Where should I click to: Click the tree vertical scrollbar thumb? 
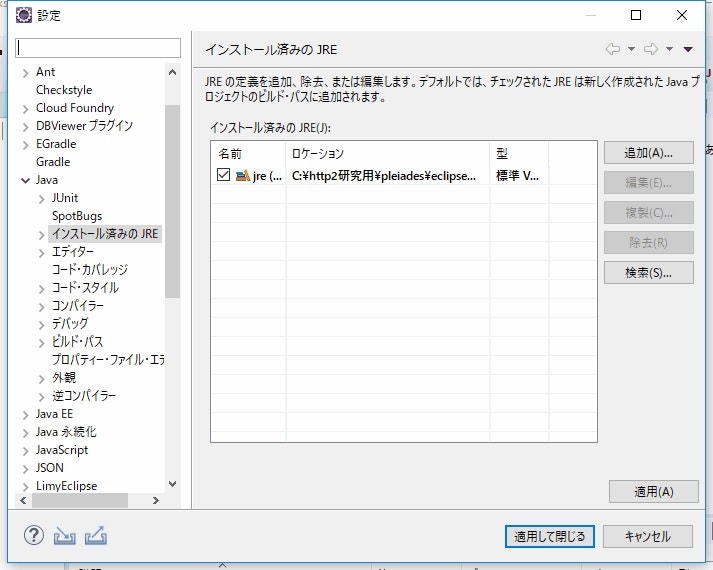(x=172, y=201)
